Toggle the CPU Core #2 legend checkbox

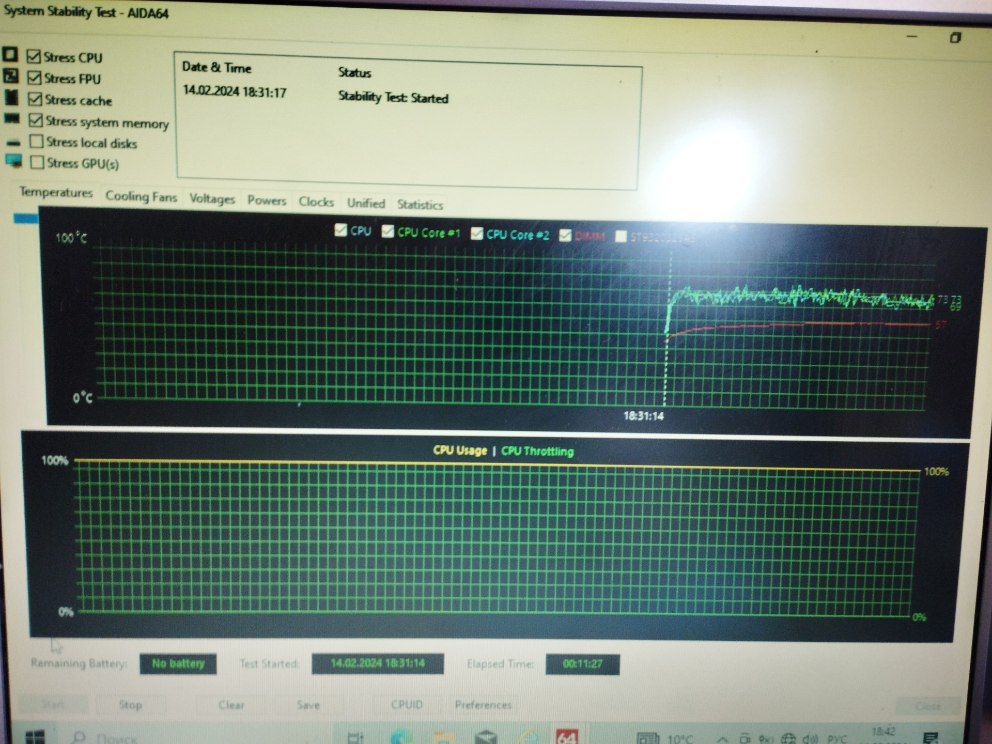pyautogui.click(x=477, y=234)
